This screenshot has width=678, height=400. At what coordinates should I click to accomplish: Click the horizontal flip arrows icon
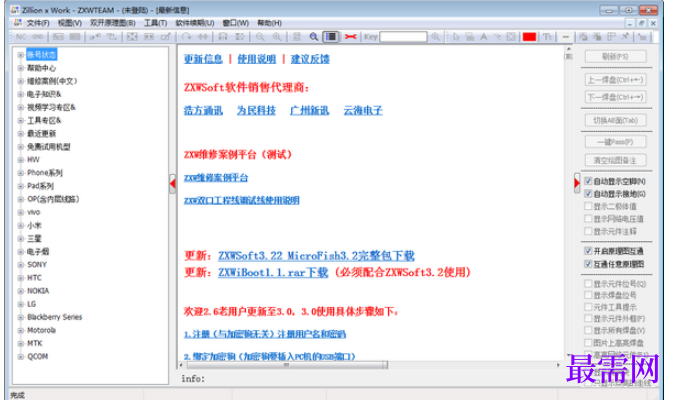203,37
